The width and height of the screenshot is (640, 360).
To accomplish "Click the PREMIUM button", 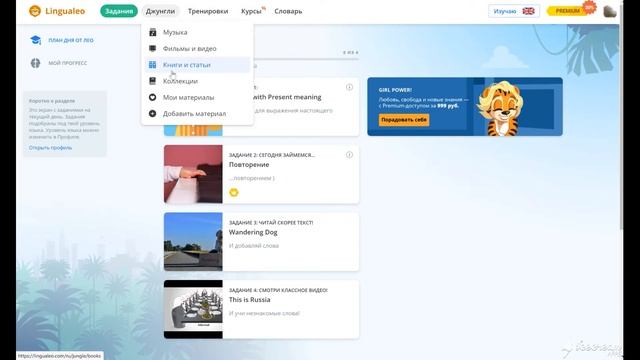I will (568, 11).
